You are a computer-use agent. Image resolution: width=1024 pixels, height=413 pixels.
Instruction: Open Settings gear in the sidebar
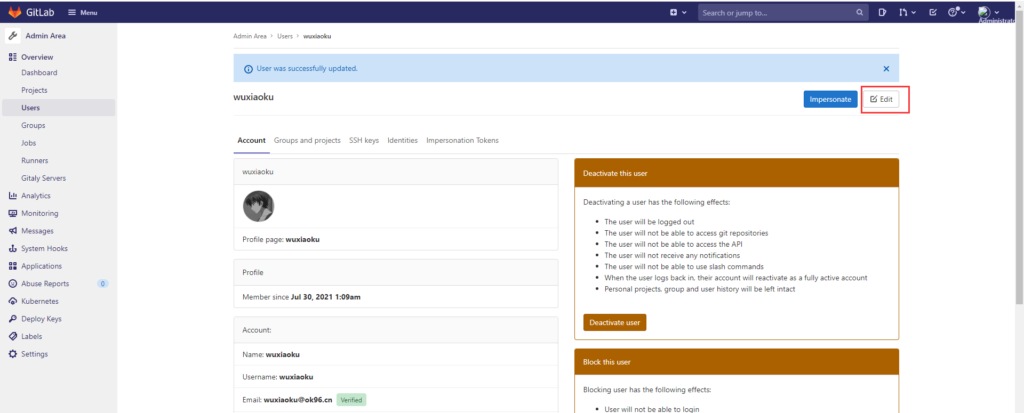(x=34, y=354)
